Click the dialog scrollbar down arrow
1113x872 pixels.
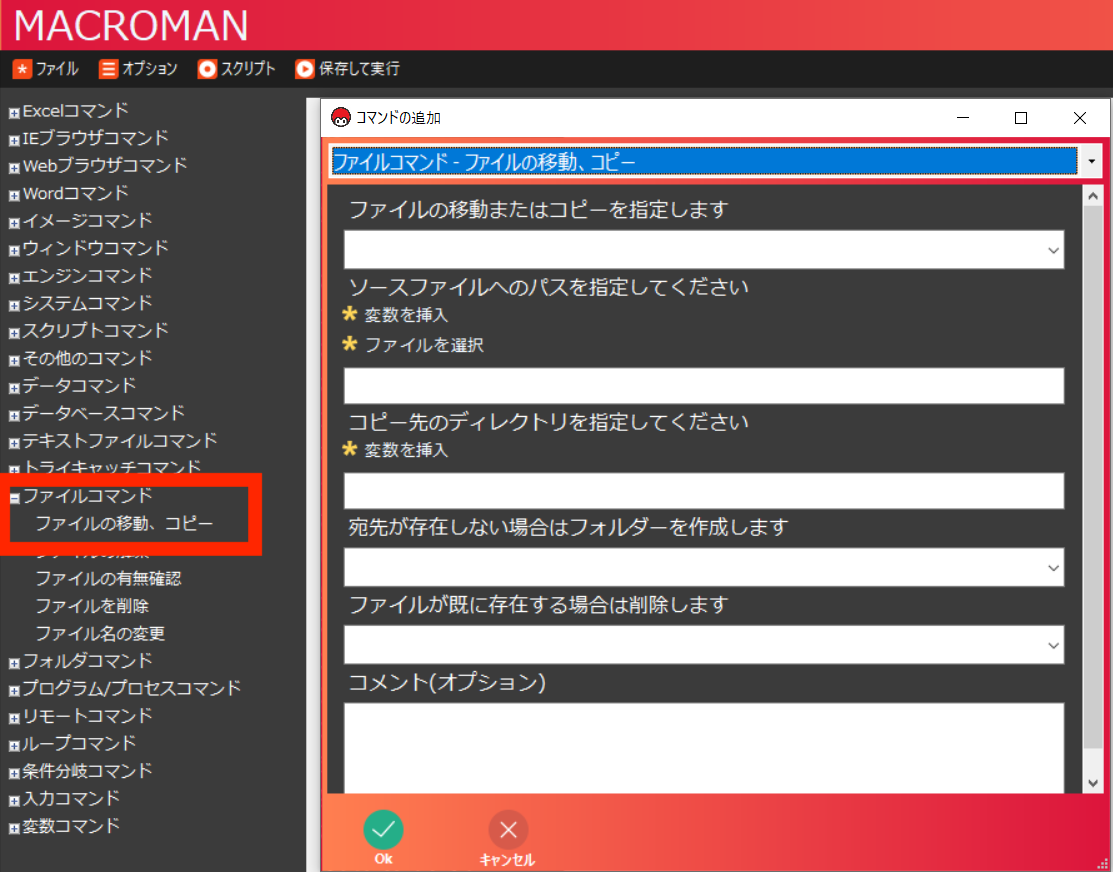(1094, 783)
